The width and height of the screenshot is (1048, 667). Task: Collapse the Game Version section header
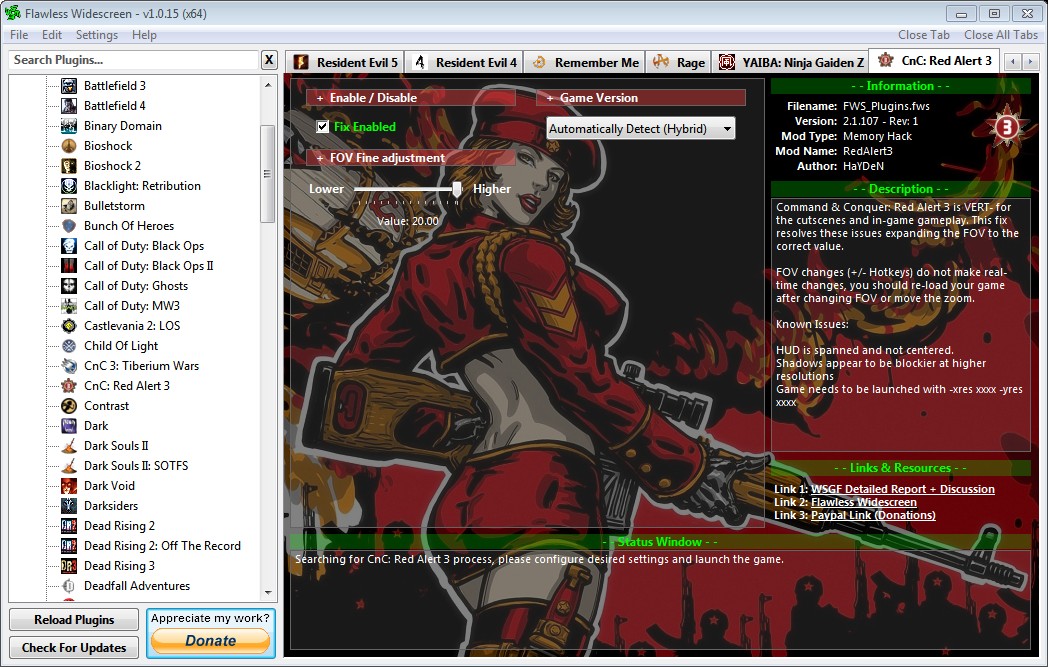[640, 98]
